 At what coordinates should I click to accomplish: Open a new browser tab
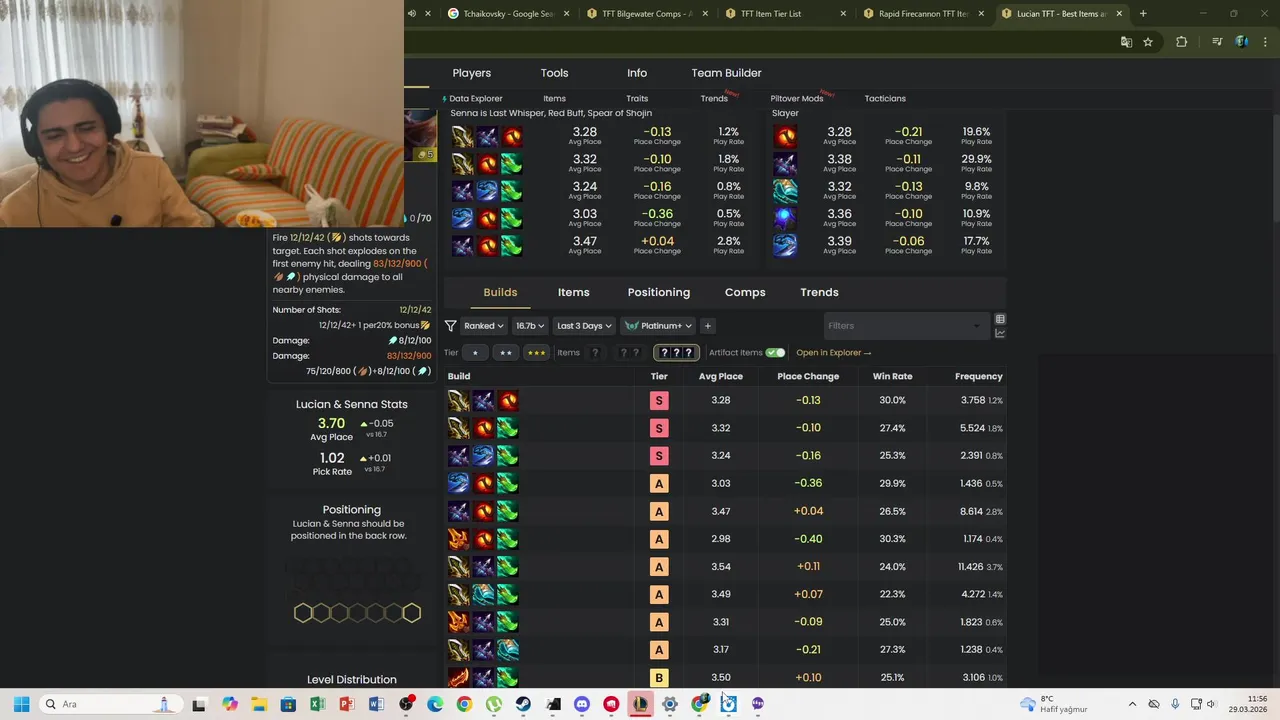pos(1143,14)
